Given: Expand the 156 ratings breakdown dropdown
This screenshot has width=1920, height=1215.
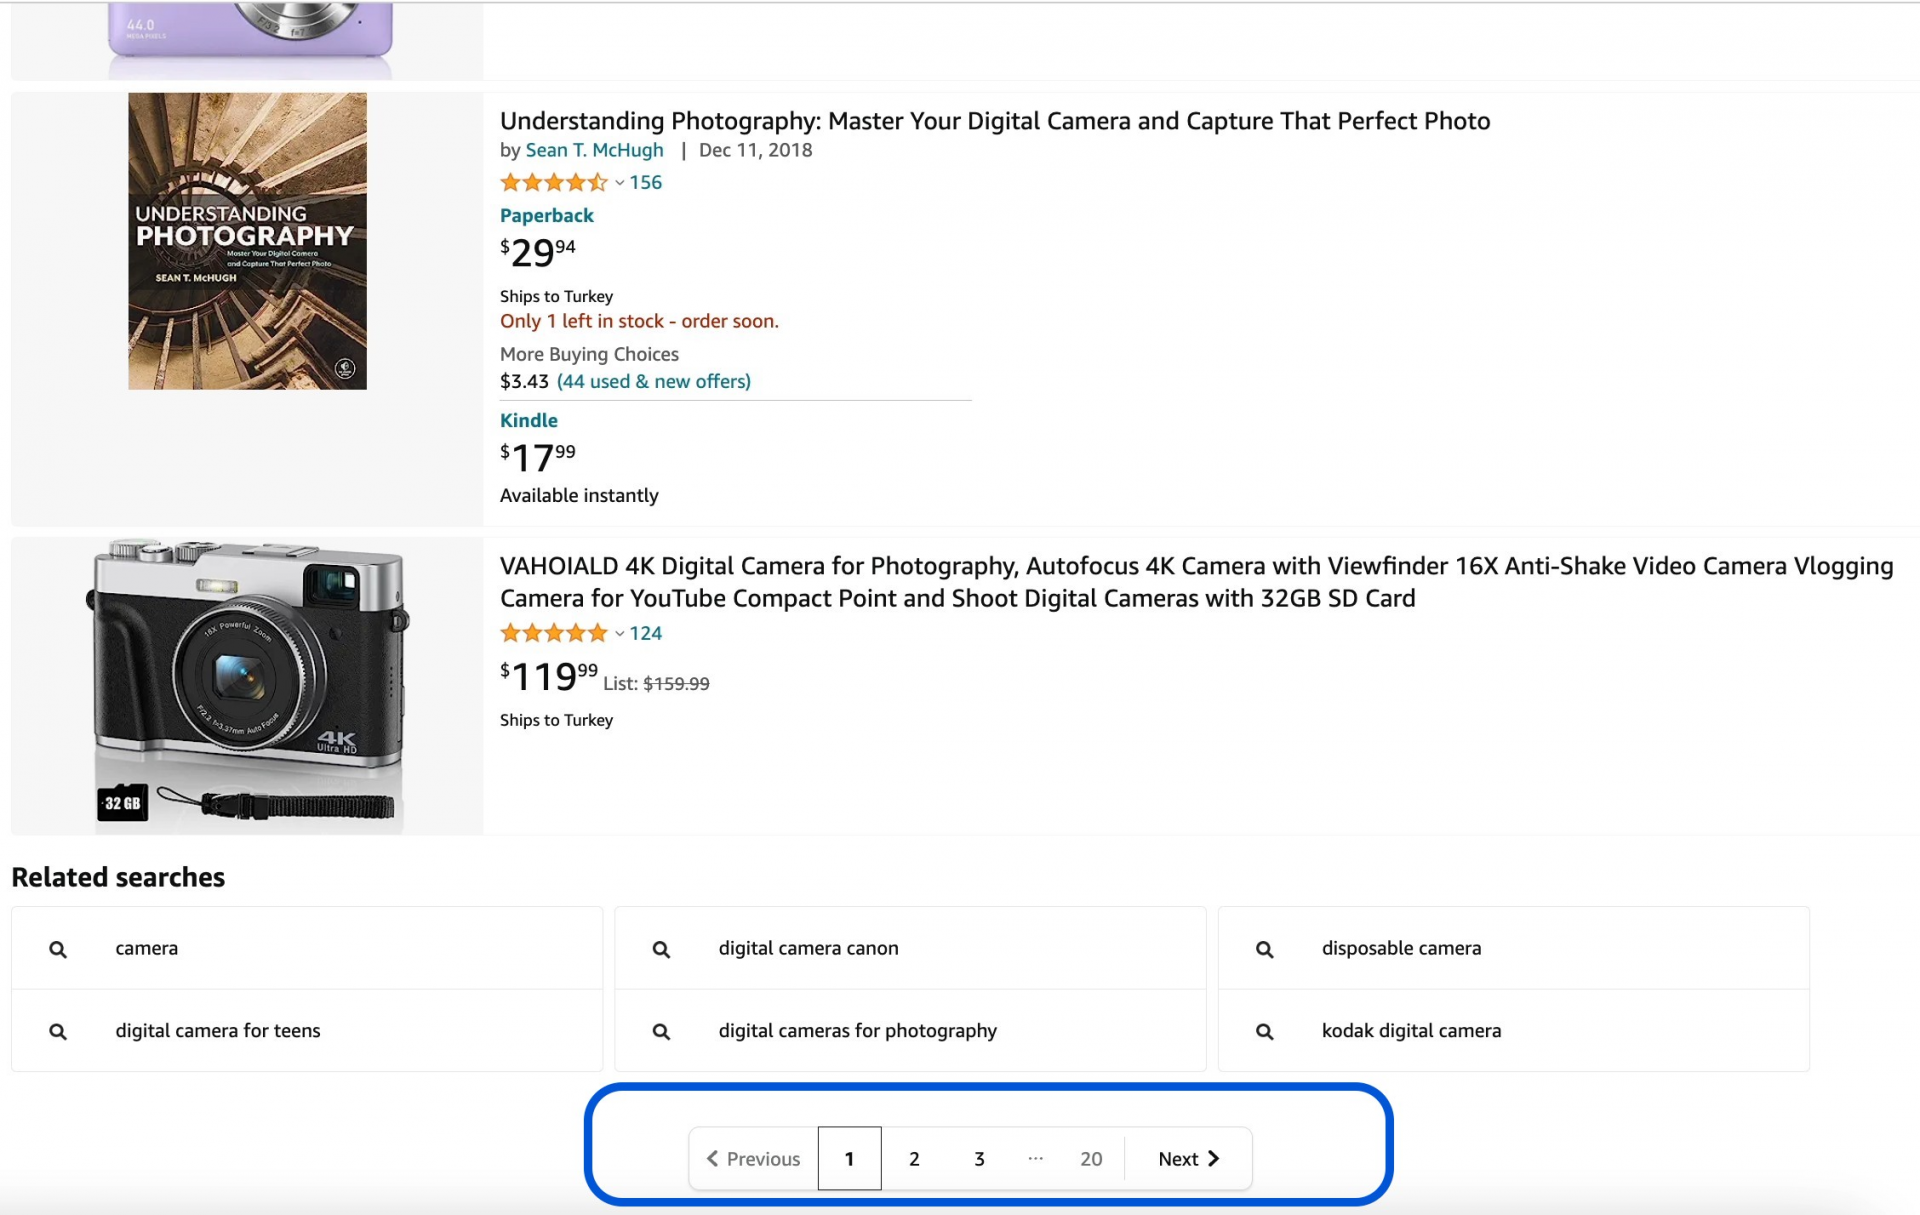Looking at the screenshot, I should [618, 182].
